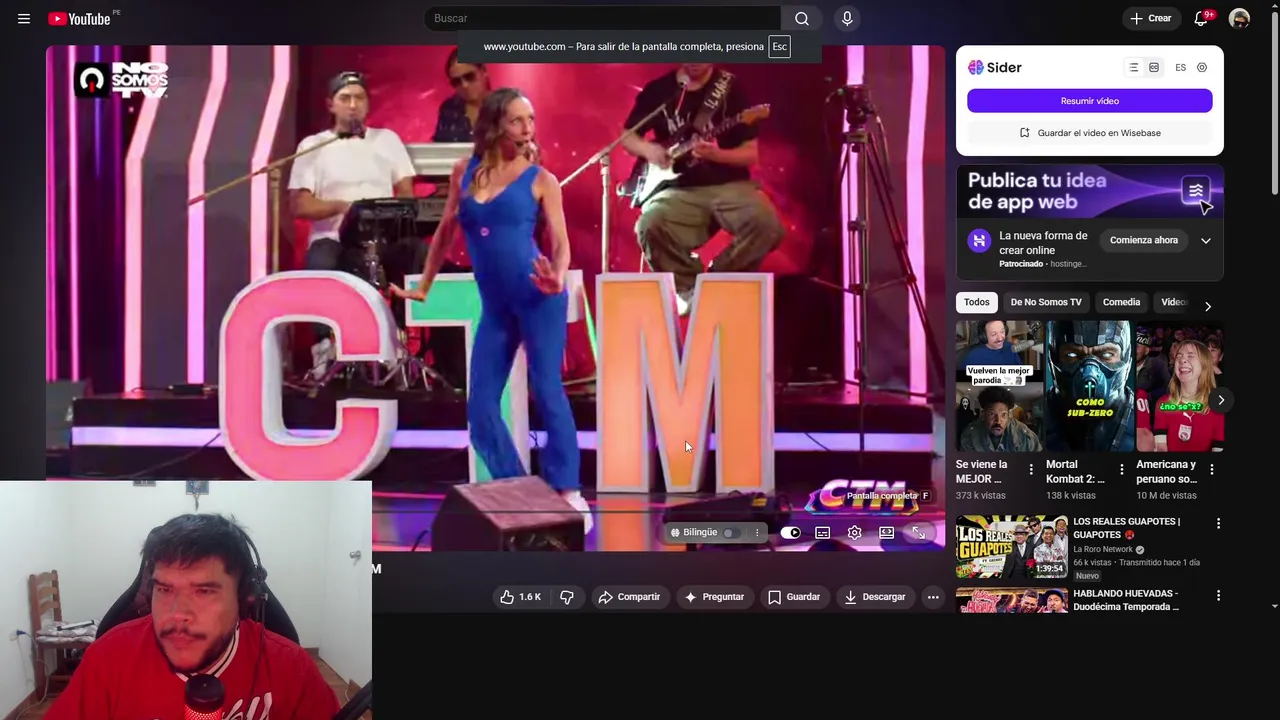Open the Mortal Kombat Sub-Zero short thumbnail
Image resolution: width=1280 pixels, height=720 pixels.
1089,386
